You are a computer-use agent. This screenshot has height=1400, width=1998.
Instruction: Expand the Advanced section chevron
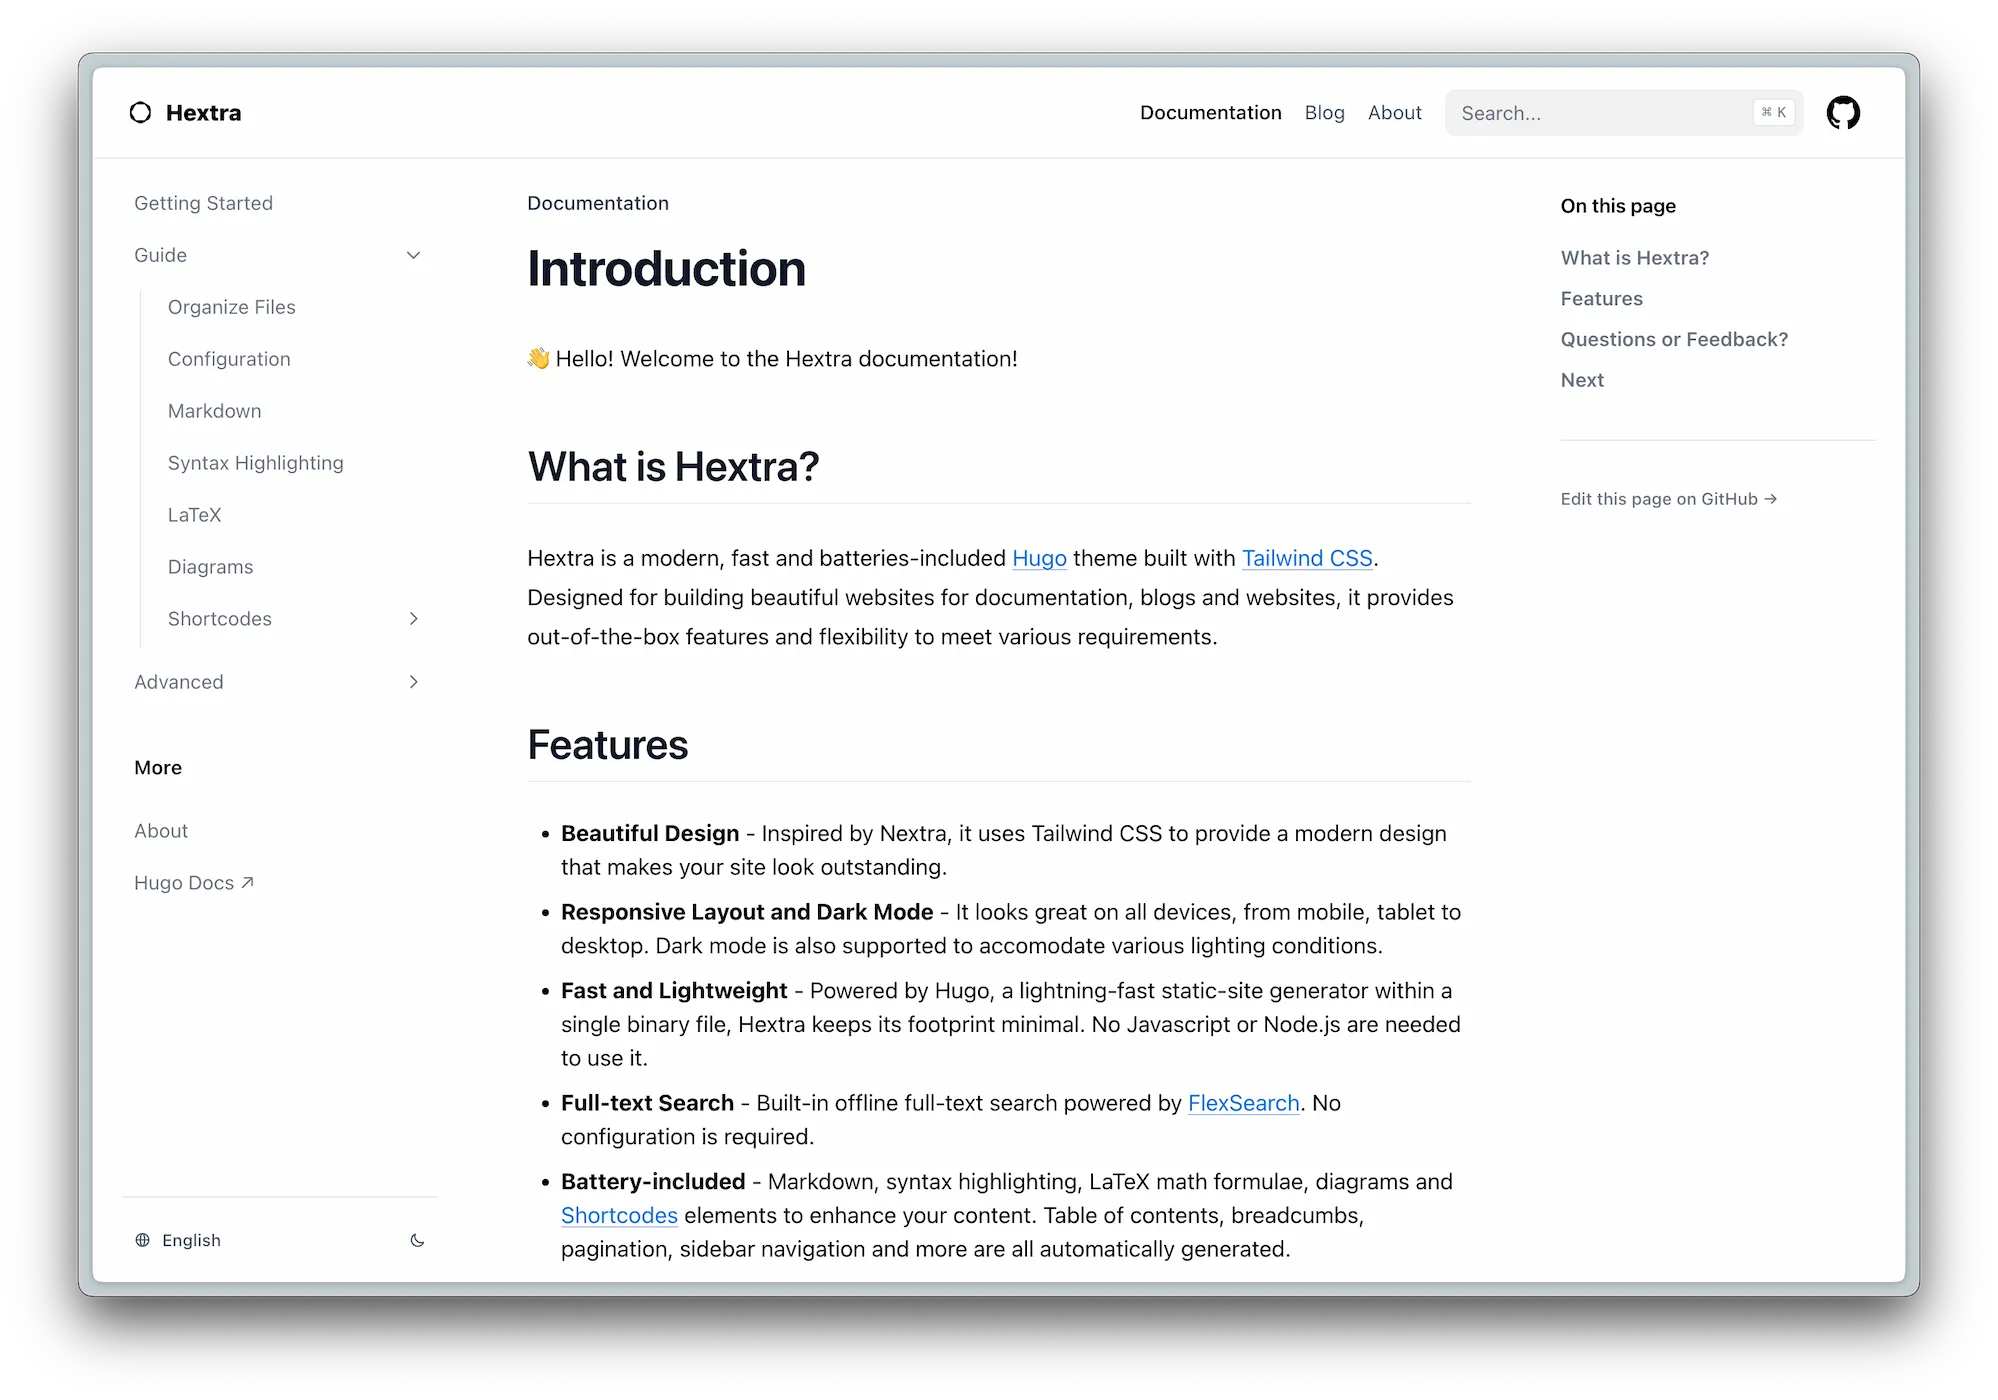pos(413,680)
